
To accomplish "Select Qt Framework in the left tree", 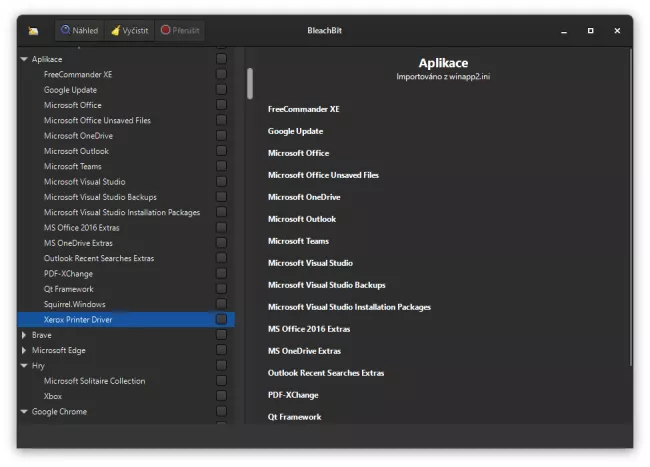I will (68, 289).
